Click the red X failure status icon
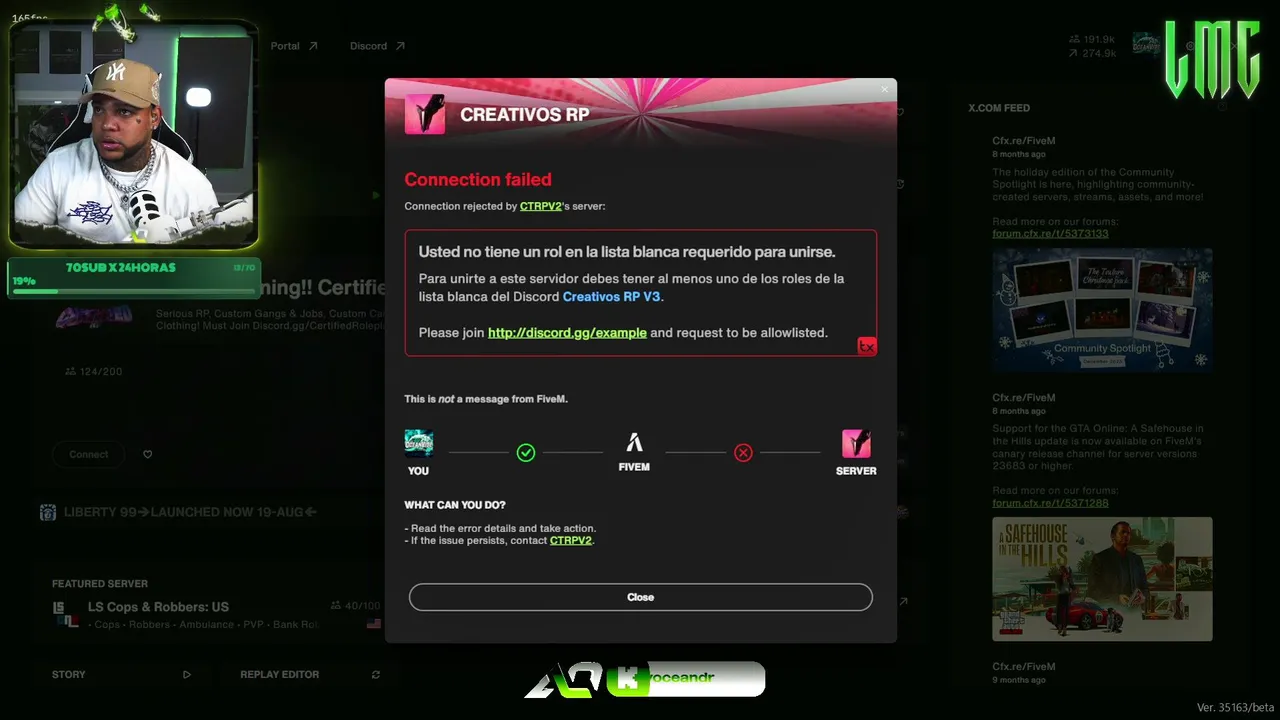 pyautogui.click(x=743, y=453)
